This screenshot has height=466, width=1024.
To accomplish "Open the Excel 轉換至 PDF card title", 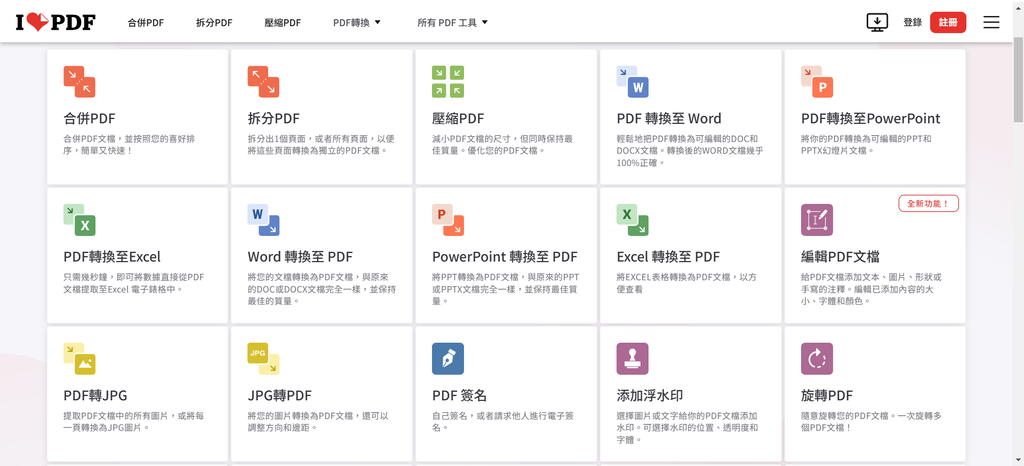I will point(668,257).
